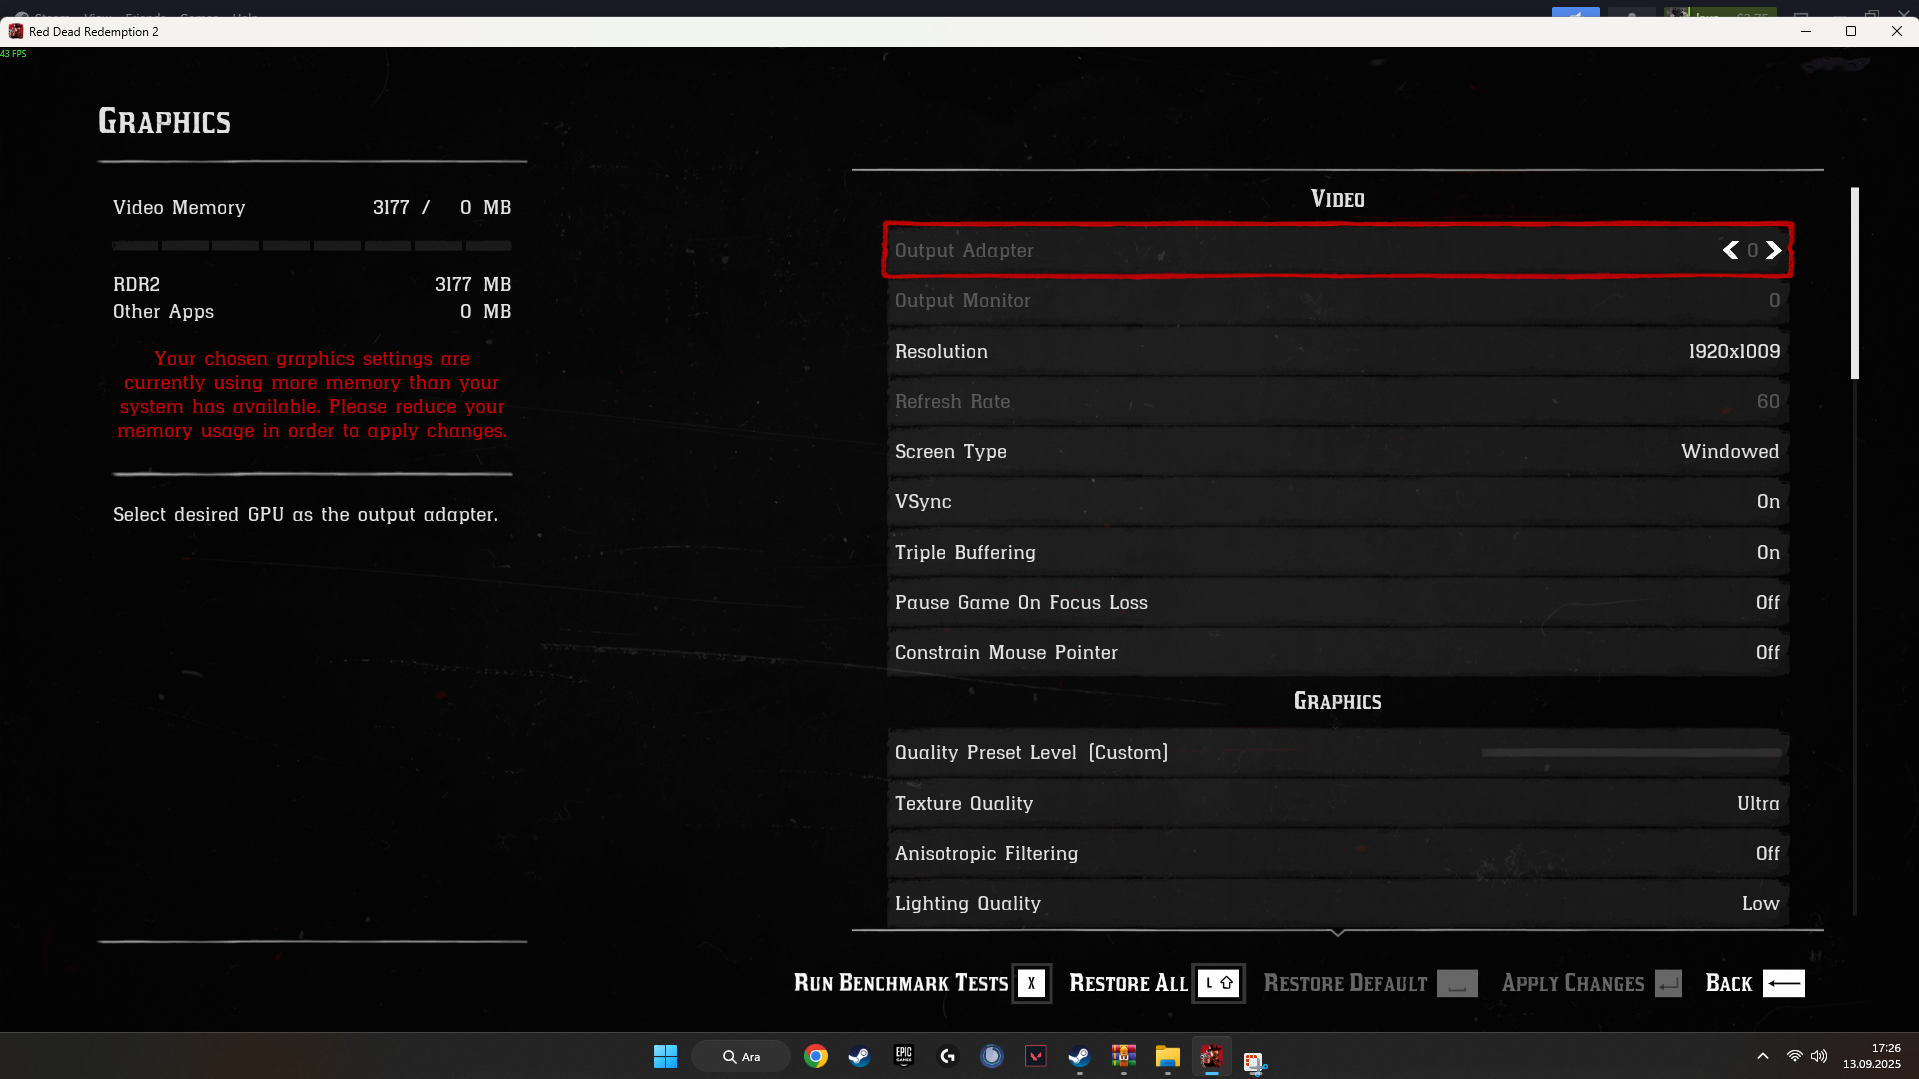Click the settings list scrollbar thumb
The height and width of the screenshot is (1079, 1919).
click(1855, 284)
